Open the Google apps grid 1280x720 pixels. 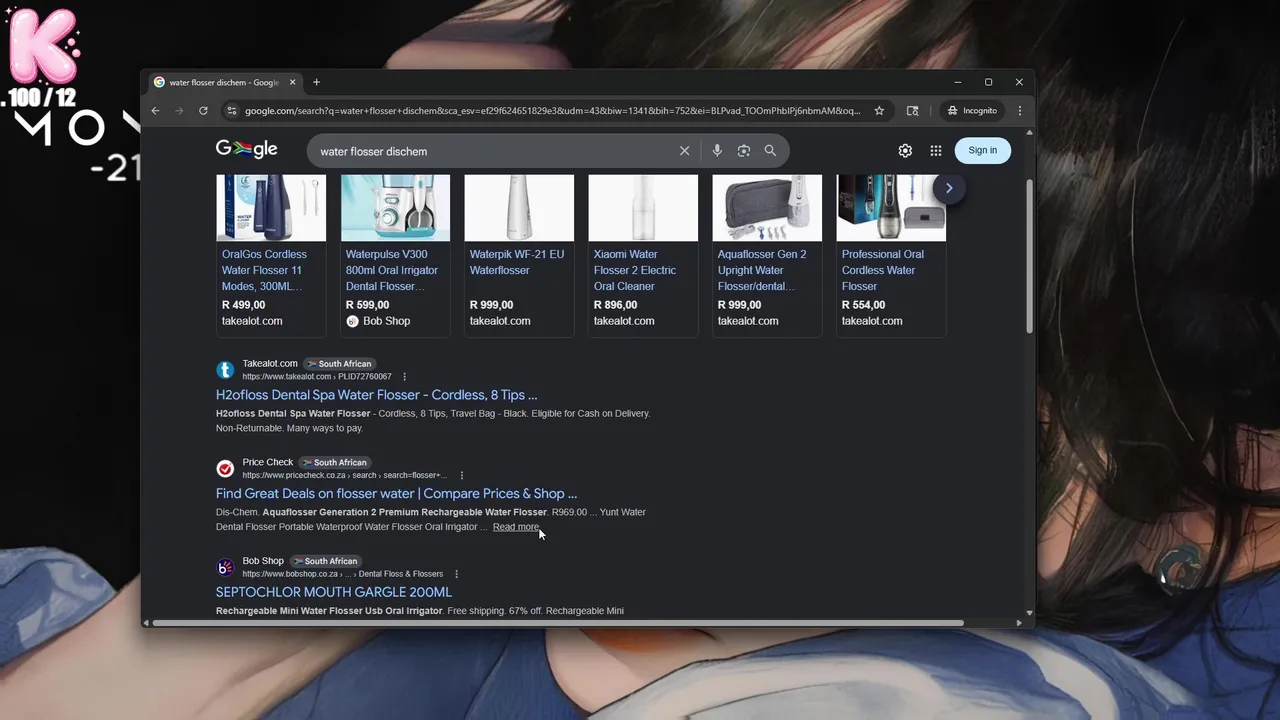pos(936,151)
